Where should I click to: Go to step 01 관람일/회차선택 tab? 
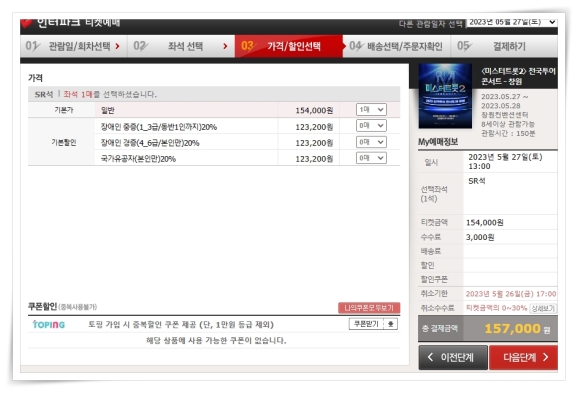(74, 46)
